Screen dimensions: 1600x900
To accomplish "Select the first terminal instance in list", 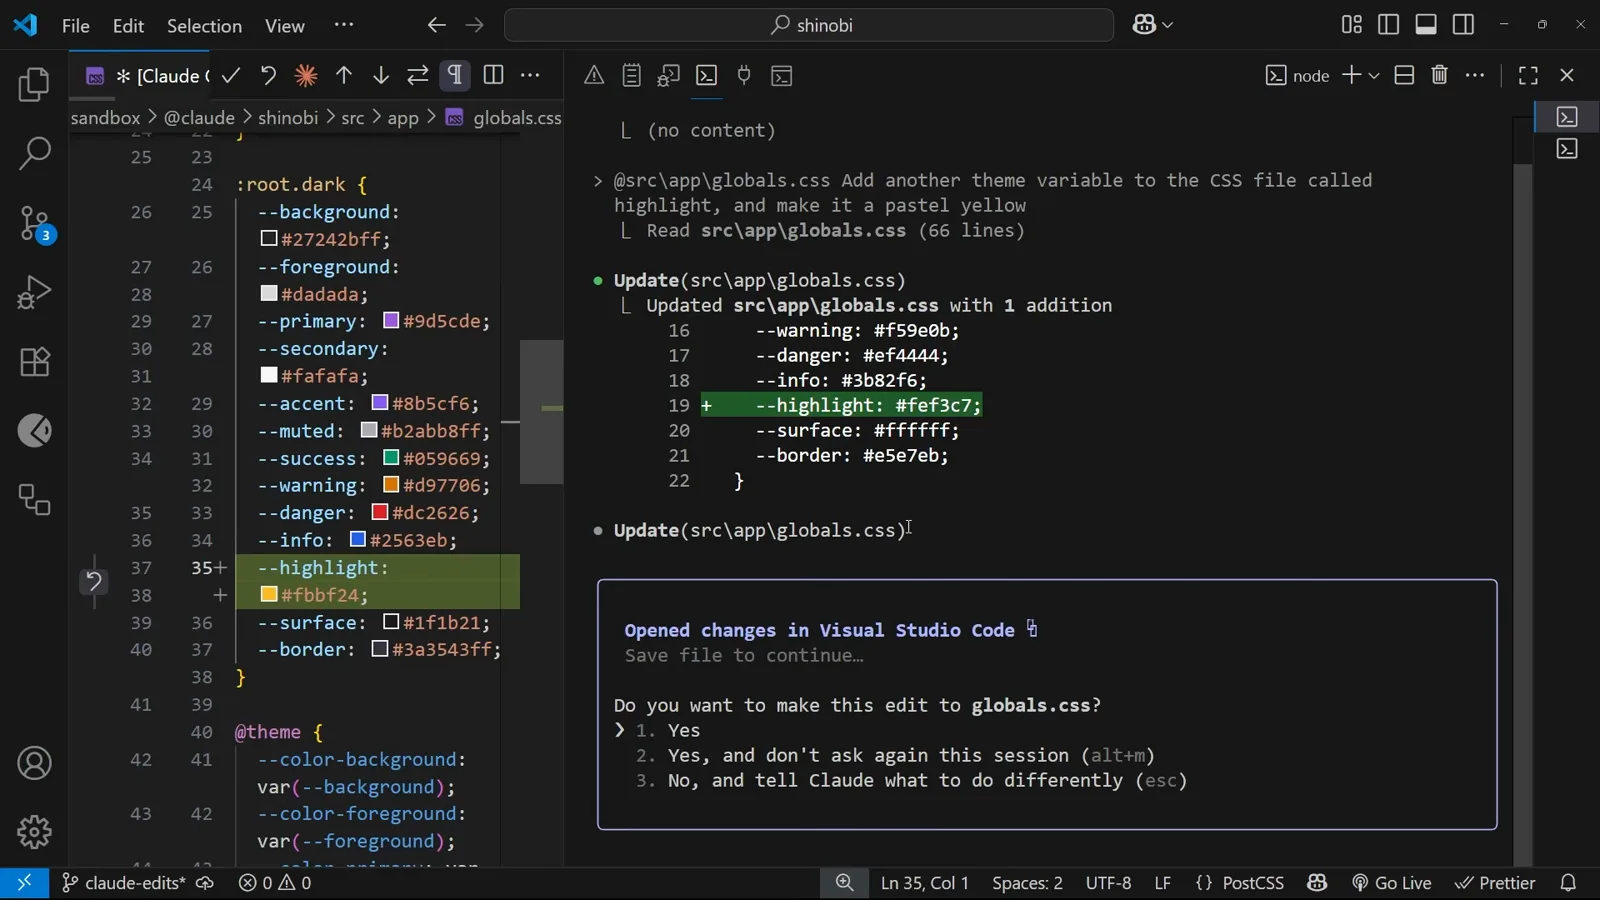I will (1567, 117).
